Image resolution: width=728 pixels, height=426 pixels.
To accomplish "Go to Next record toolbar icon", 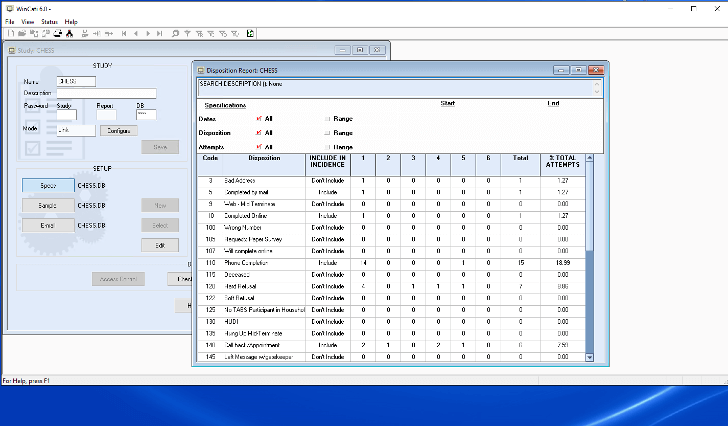I will [148, 33].
